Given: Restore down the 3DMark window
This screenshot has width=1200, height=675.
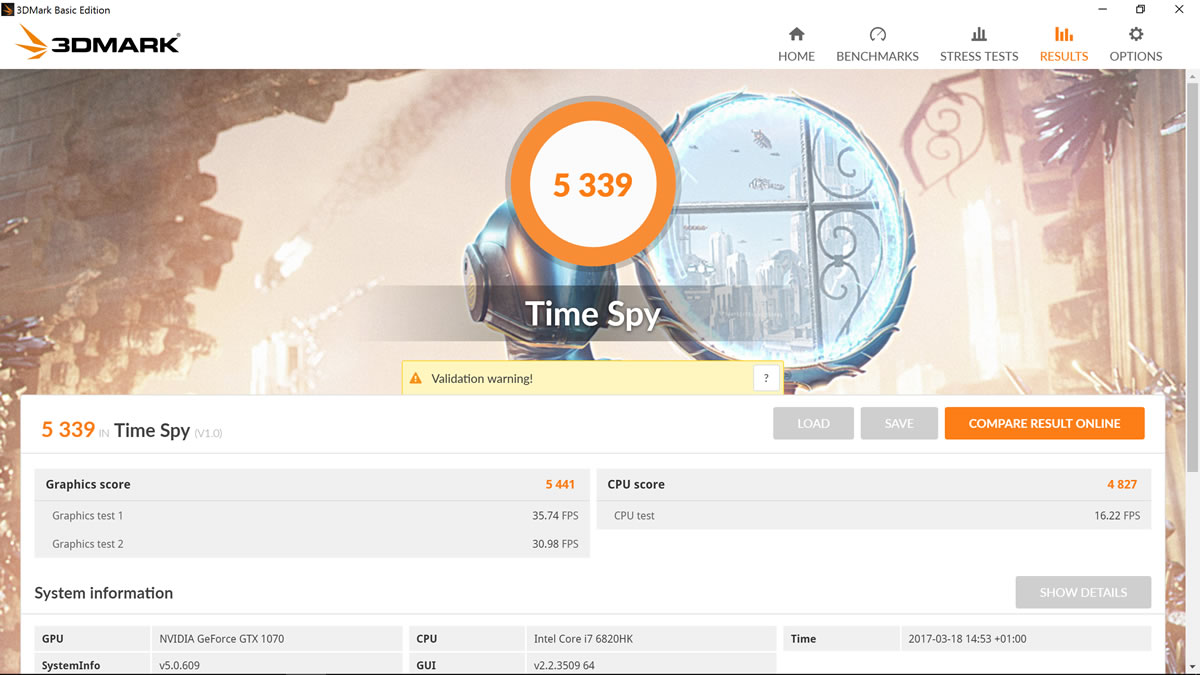Looking at the screenshot, I should [x=1140, y=9].
